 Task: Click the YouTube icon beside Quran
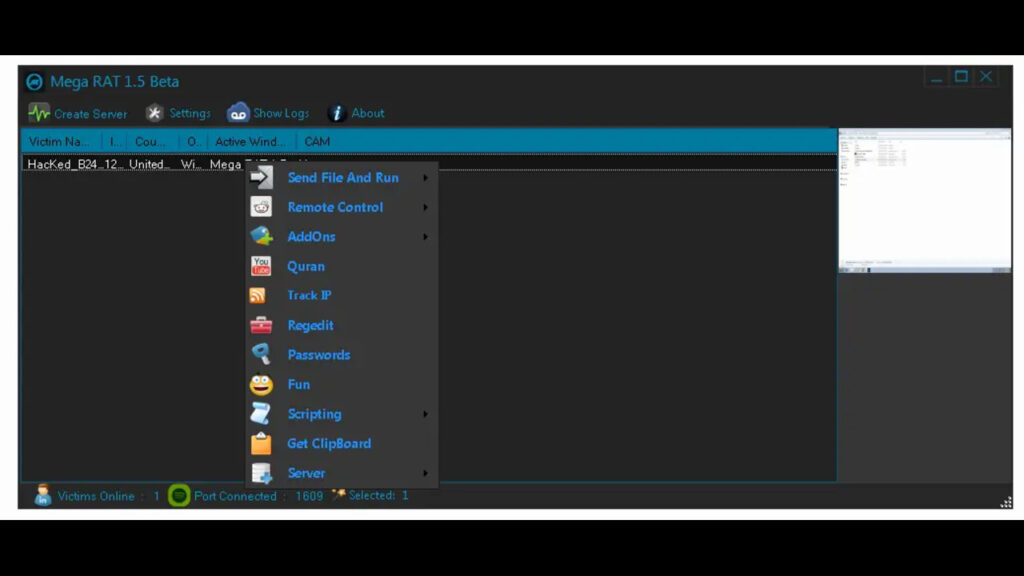[x=261, y=266]
